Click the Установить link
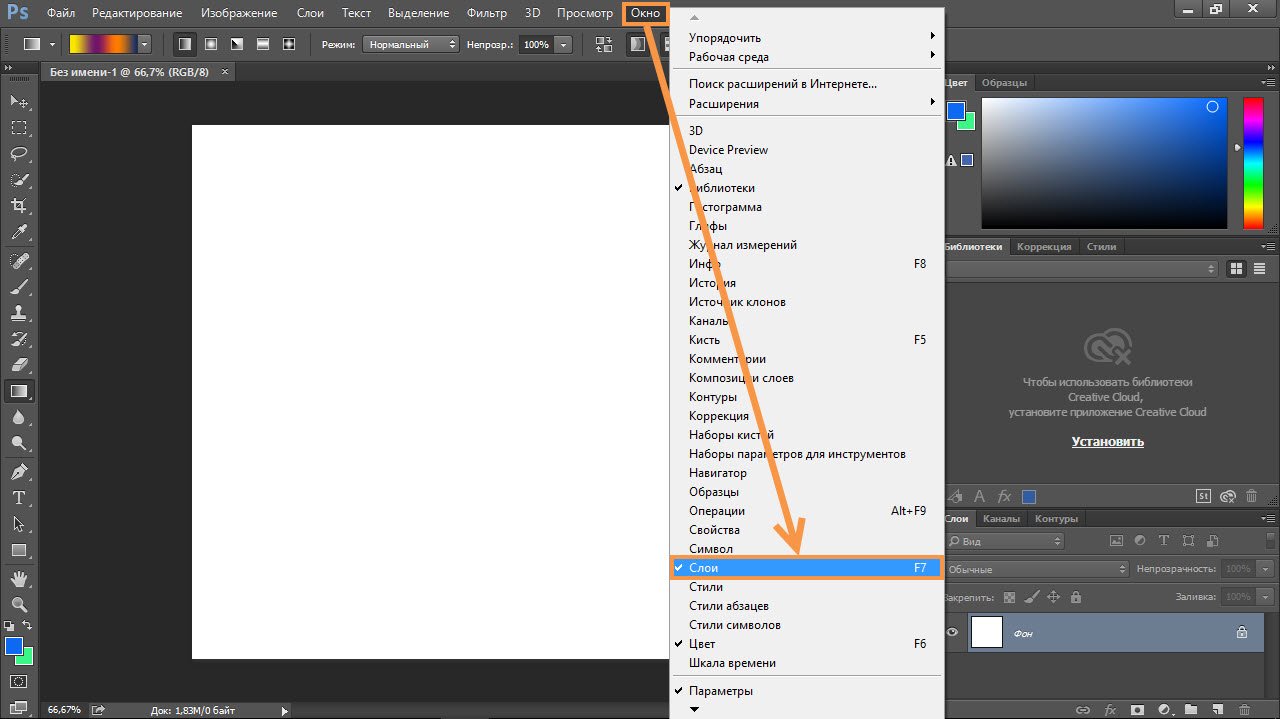Viewport: 1280px width, 719px height. [1107, 442]
